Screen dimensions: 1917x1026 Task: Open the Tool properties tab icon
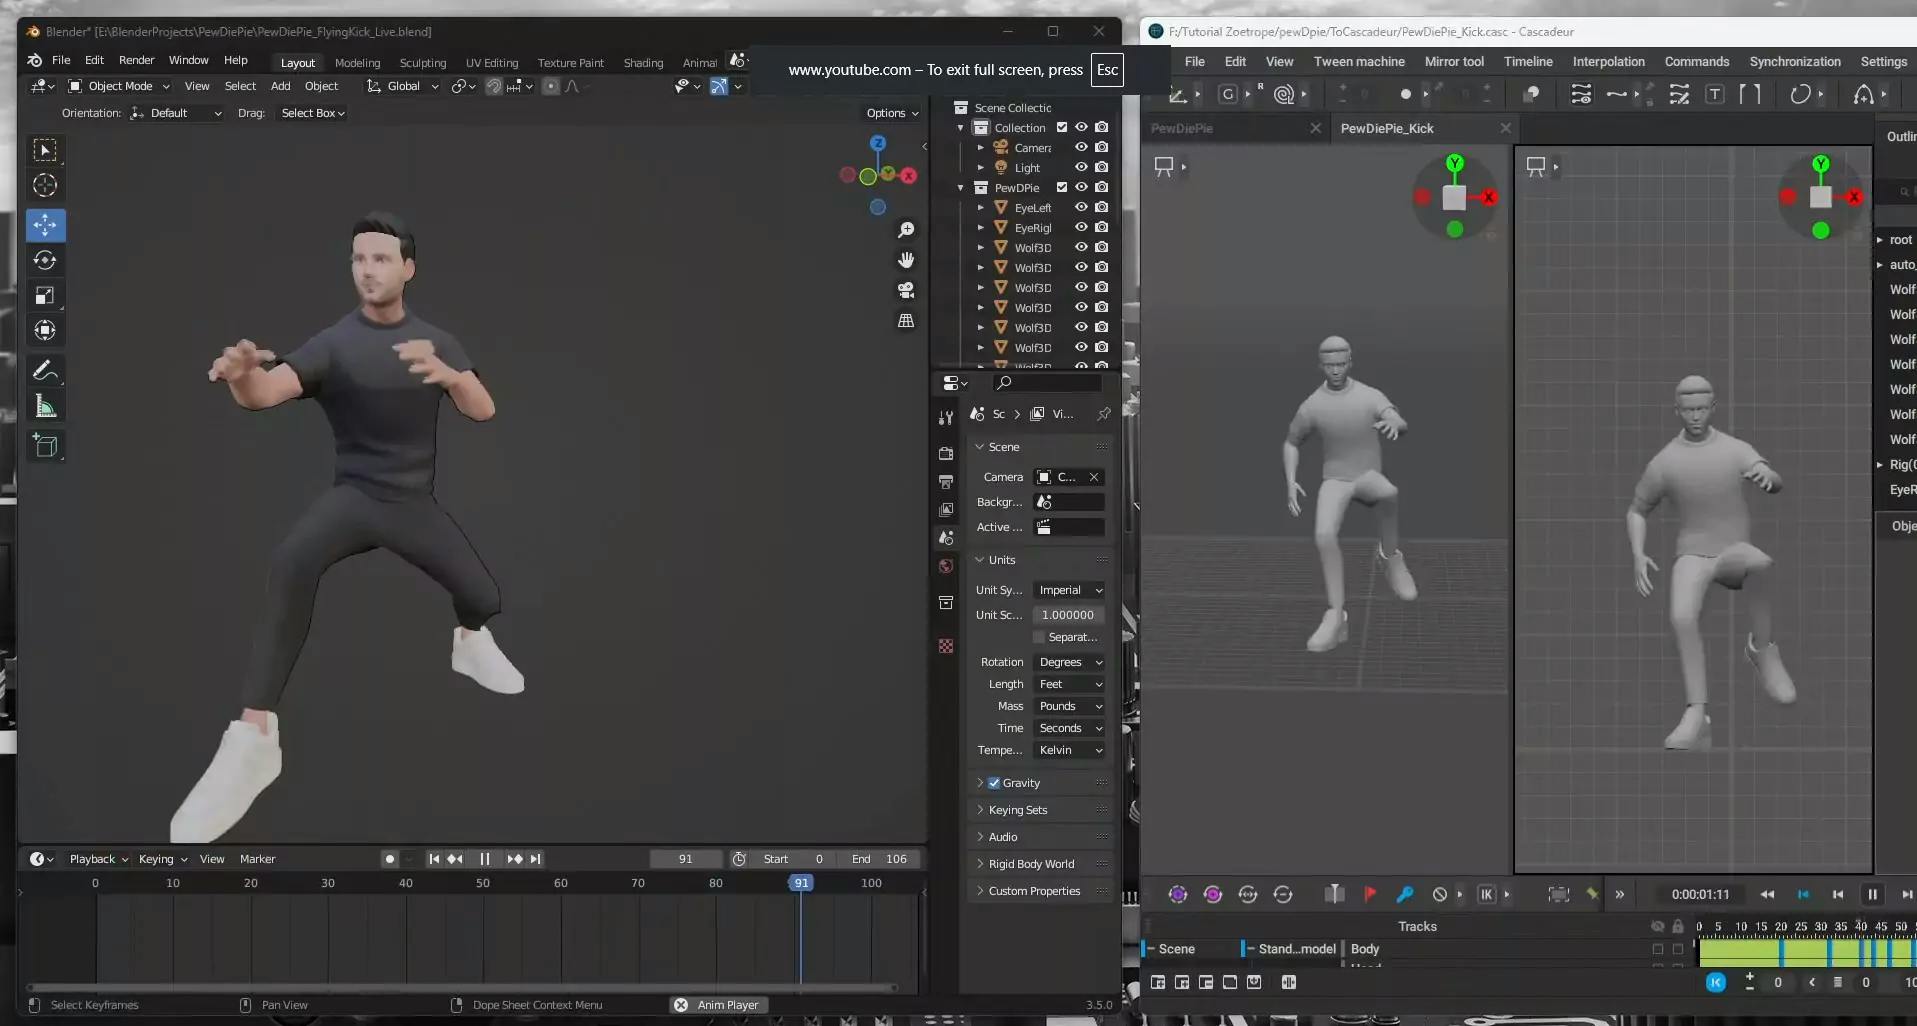tap(946, 418)
